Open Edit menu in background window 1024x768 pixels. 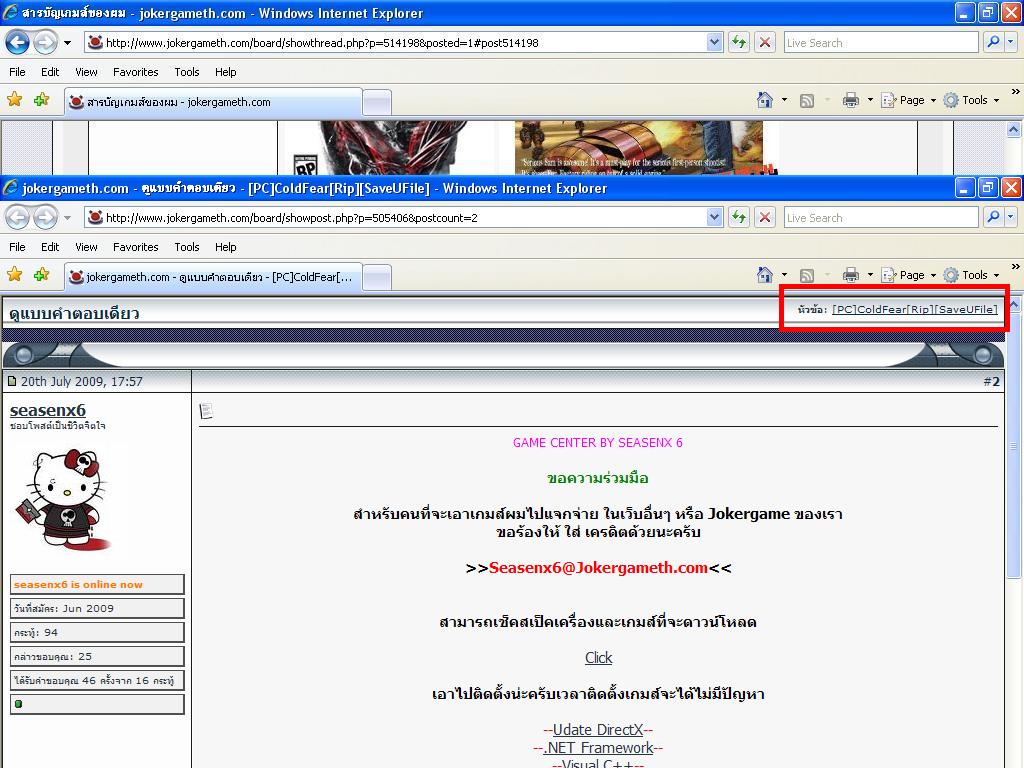point(50,72)
